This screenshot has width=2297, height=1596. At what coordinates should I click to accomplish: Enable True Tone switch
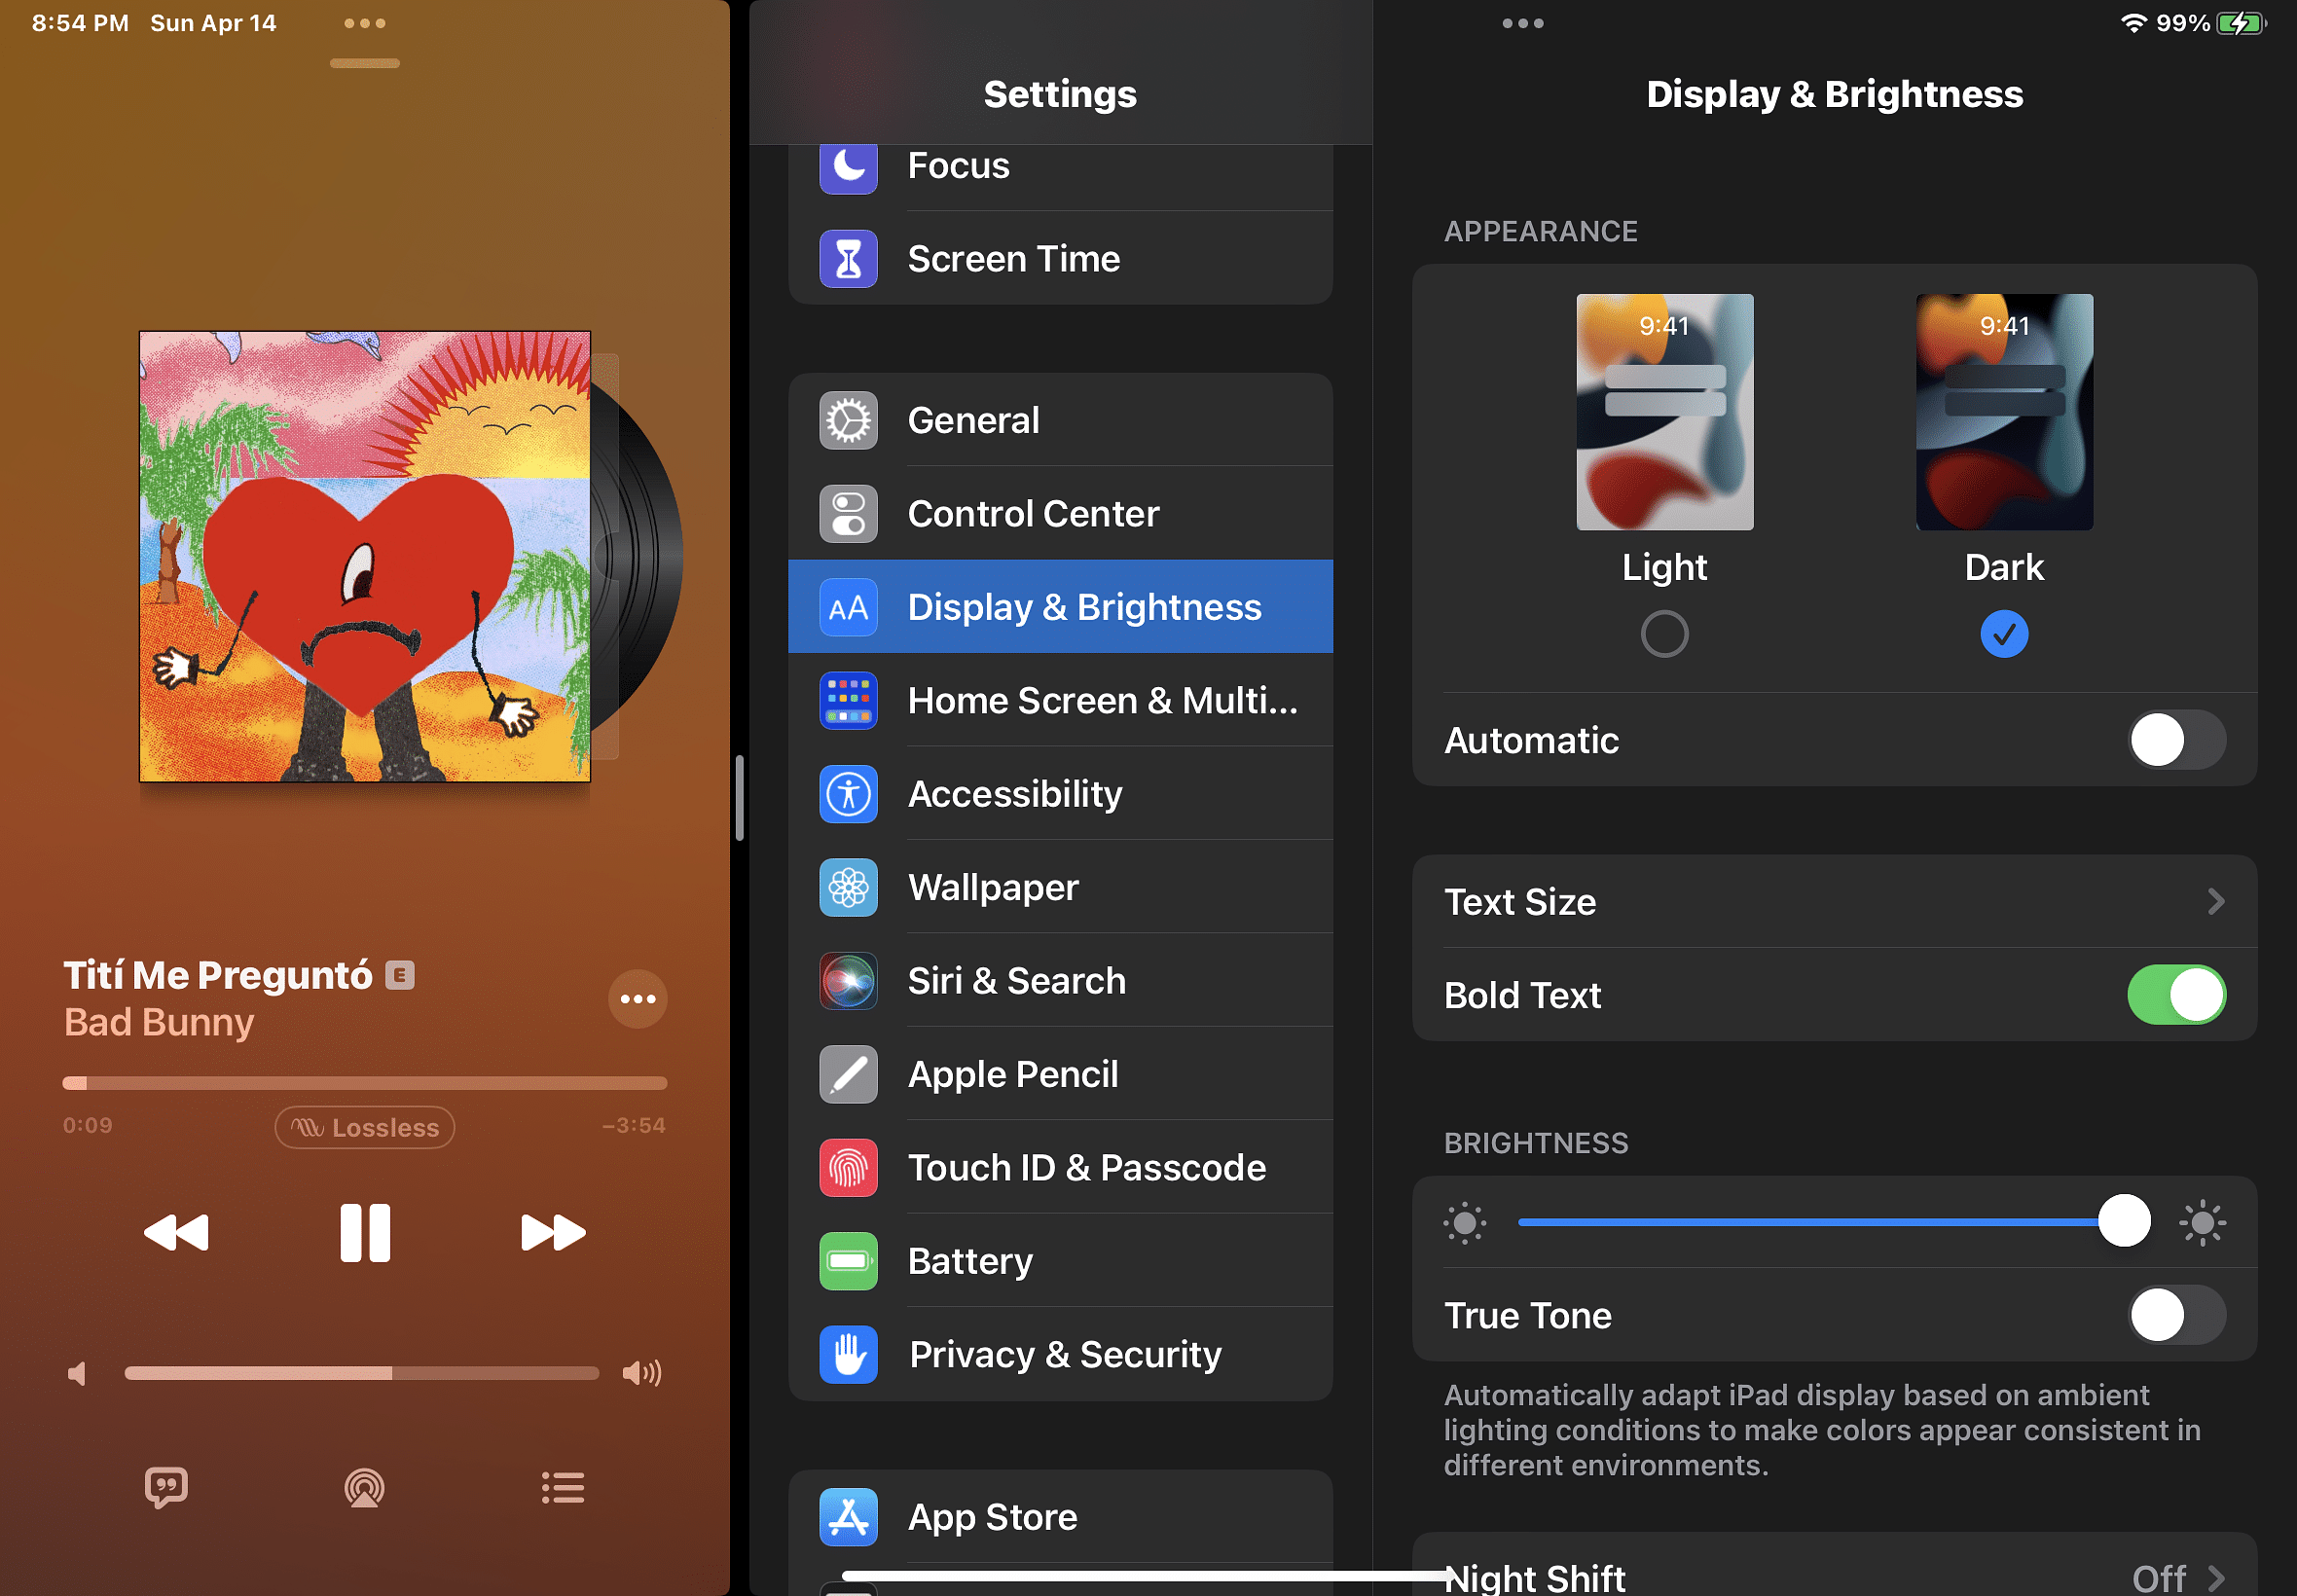tap(2175, 1315)
